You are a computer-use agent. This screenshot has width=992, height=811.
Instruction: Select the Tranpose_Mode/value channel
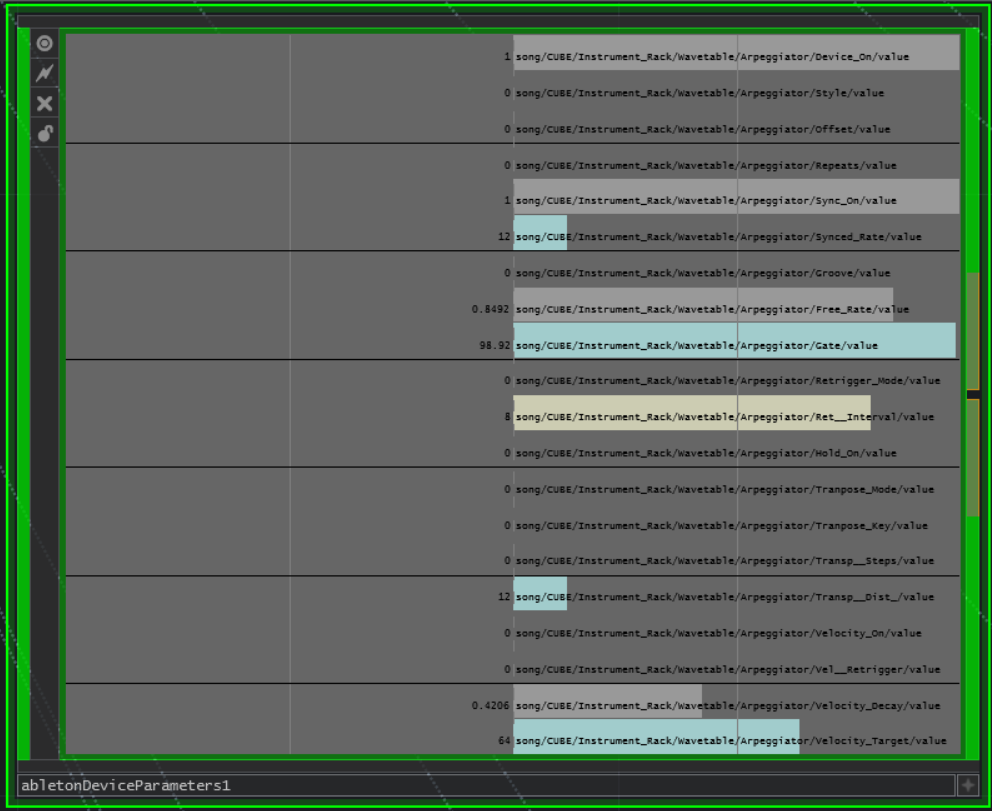tap(724, 489)
